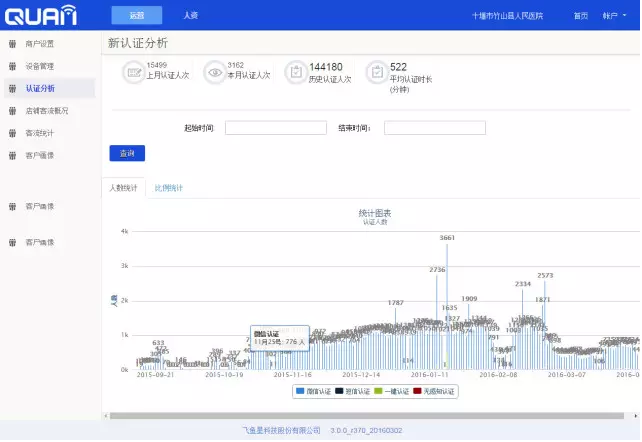This screenshot has height=442, width=642.
Task: Click the 微信认证 tooltip showing 776人
Action: click(x=280, y=338)
